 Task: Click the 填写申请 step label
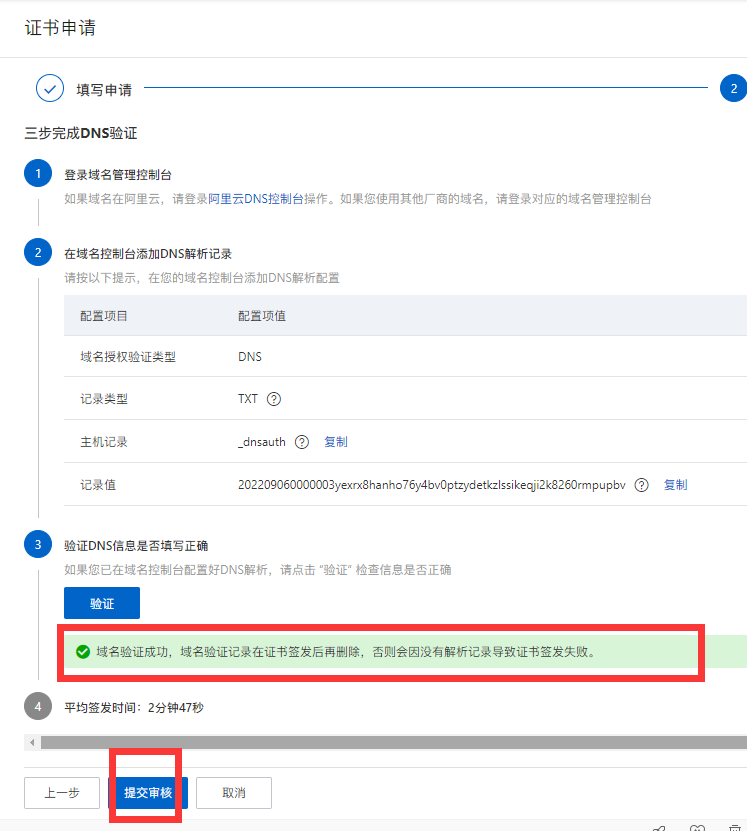coord(104,89)
